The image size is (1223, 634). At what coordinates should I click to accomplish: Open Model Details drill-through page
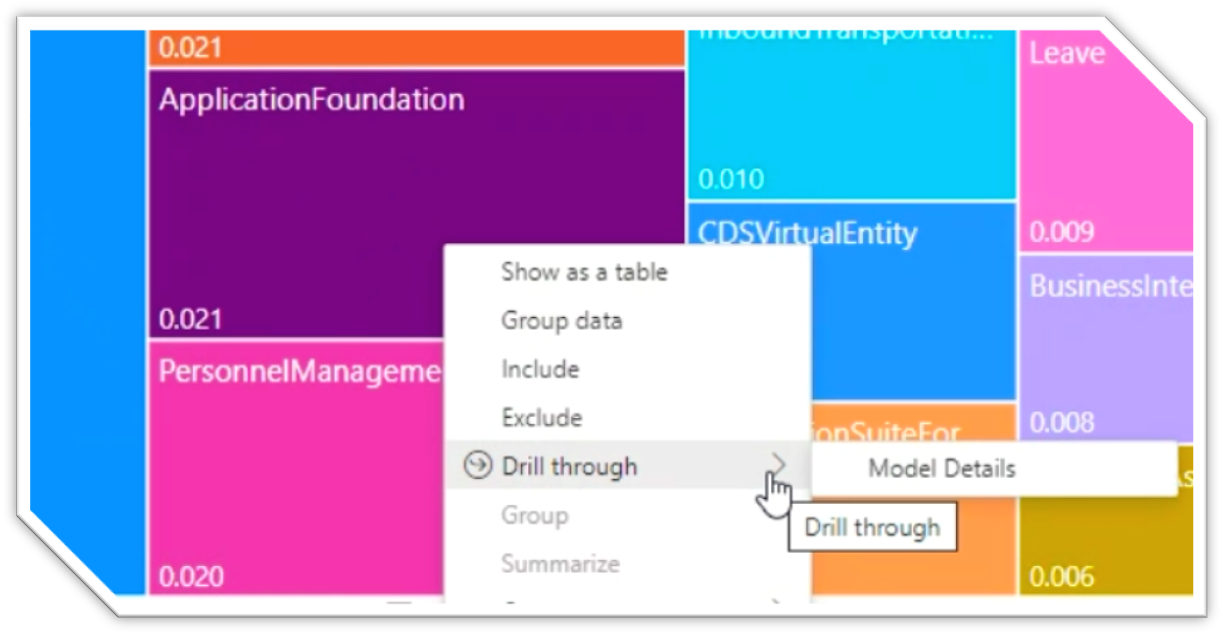(941, 467)
